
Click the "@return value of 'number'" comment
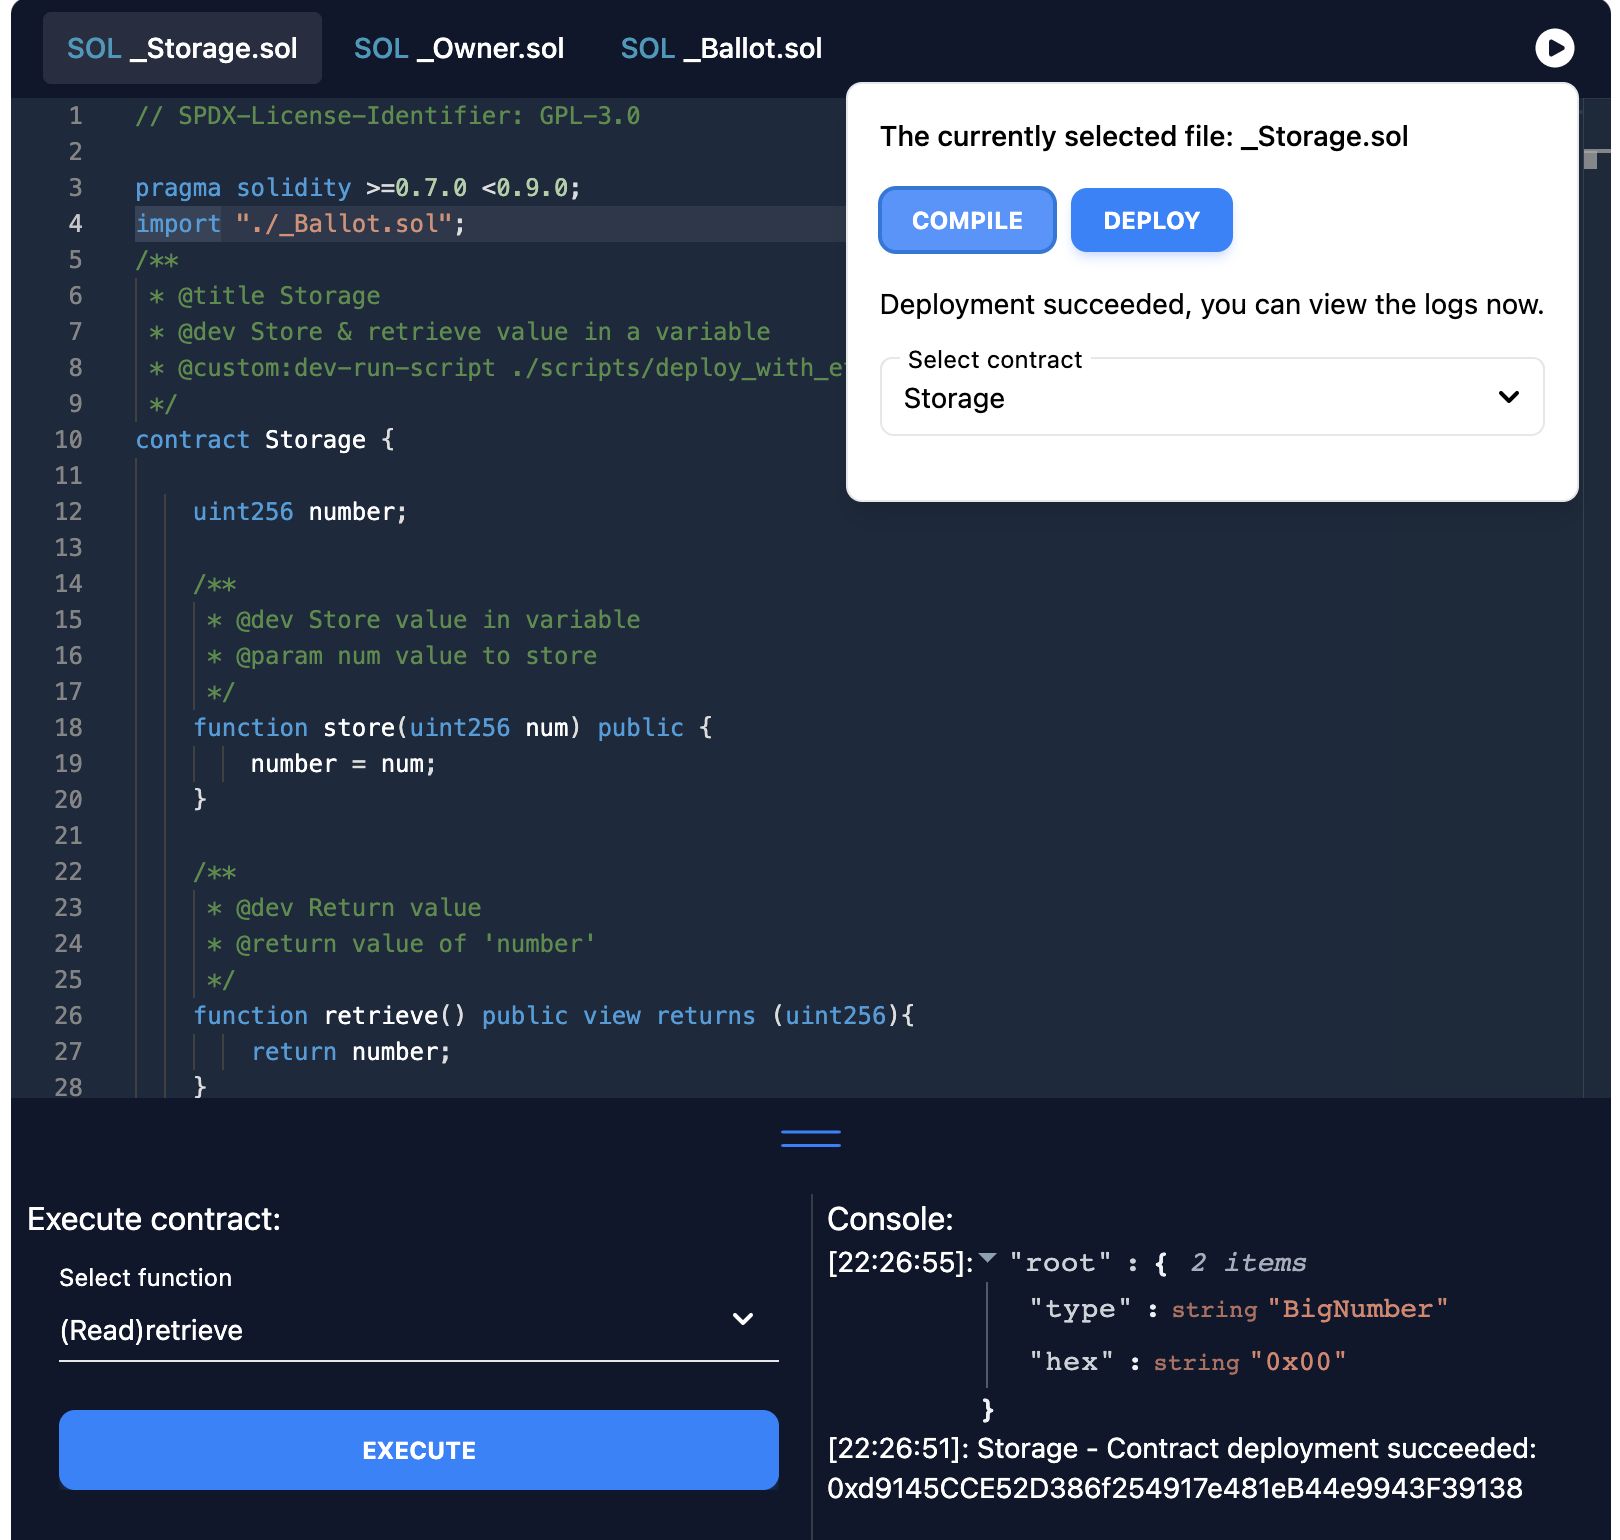[402, 944]
